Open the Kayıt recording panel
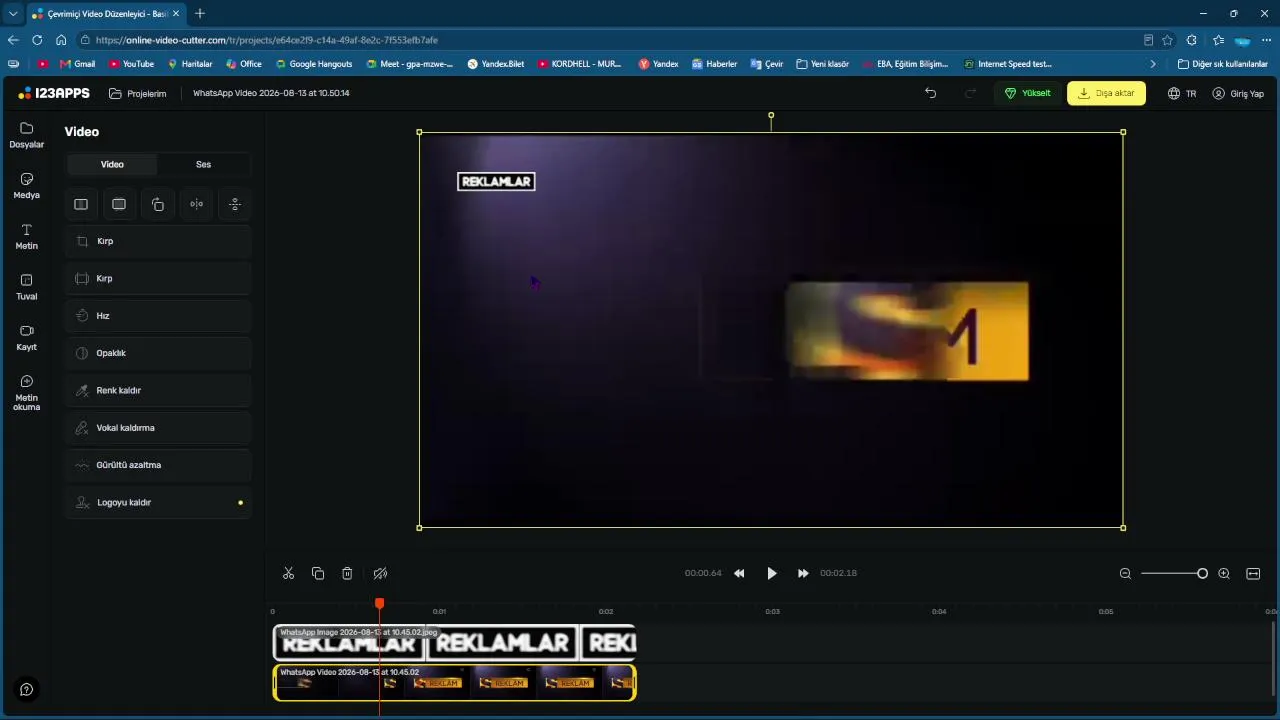The width and height of the screenshot is (1280, 720). tap(26, 338)
